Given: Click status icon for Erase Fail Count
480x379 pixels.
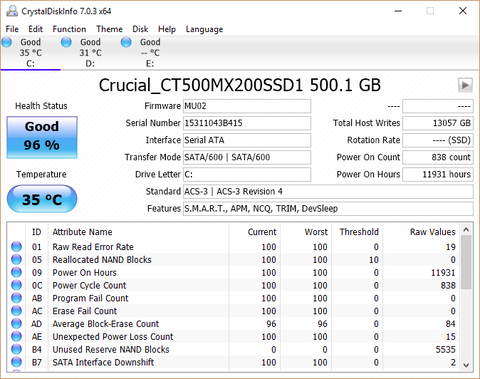Looking at the screenshot, I should (x=16, y=311).
